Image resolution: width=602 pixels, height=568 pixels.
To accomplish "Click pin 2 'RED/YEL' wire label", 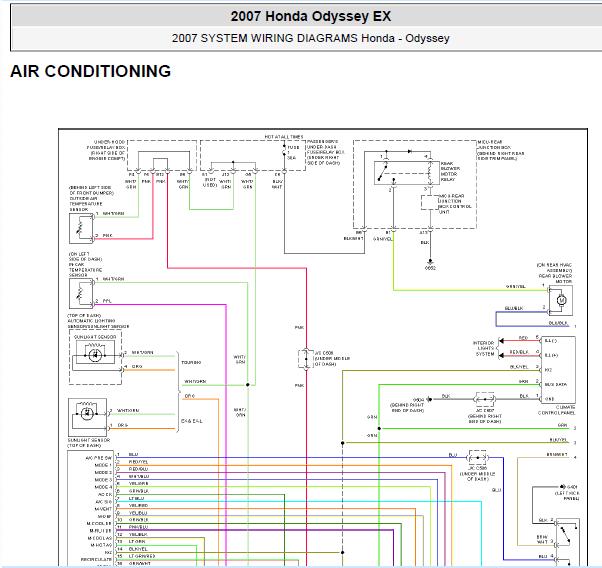I will tap(139, 462).
